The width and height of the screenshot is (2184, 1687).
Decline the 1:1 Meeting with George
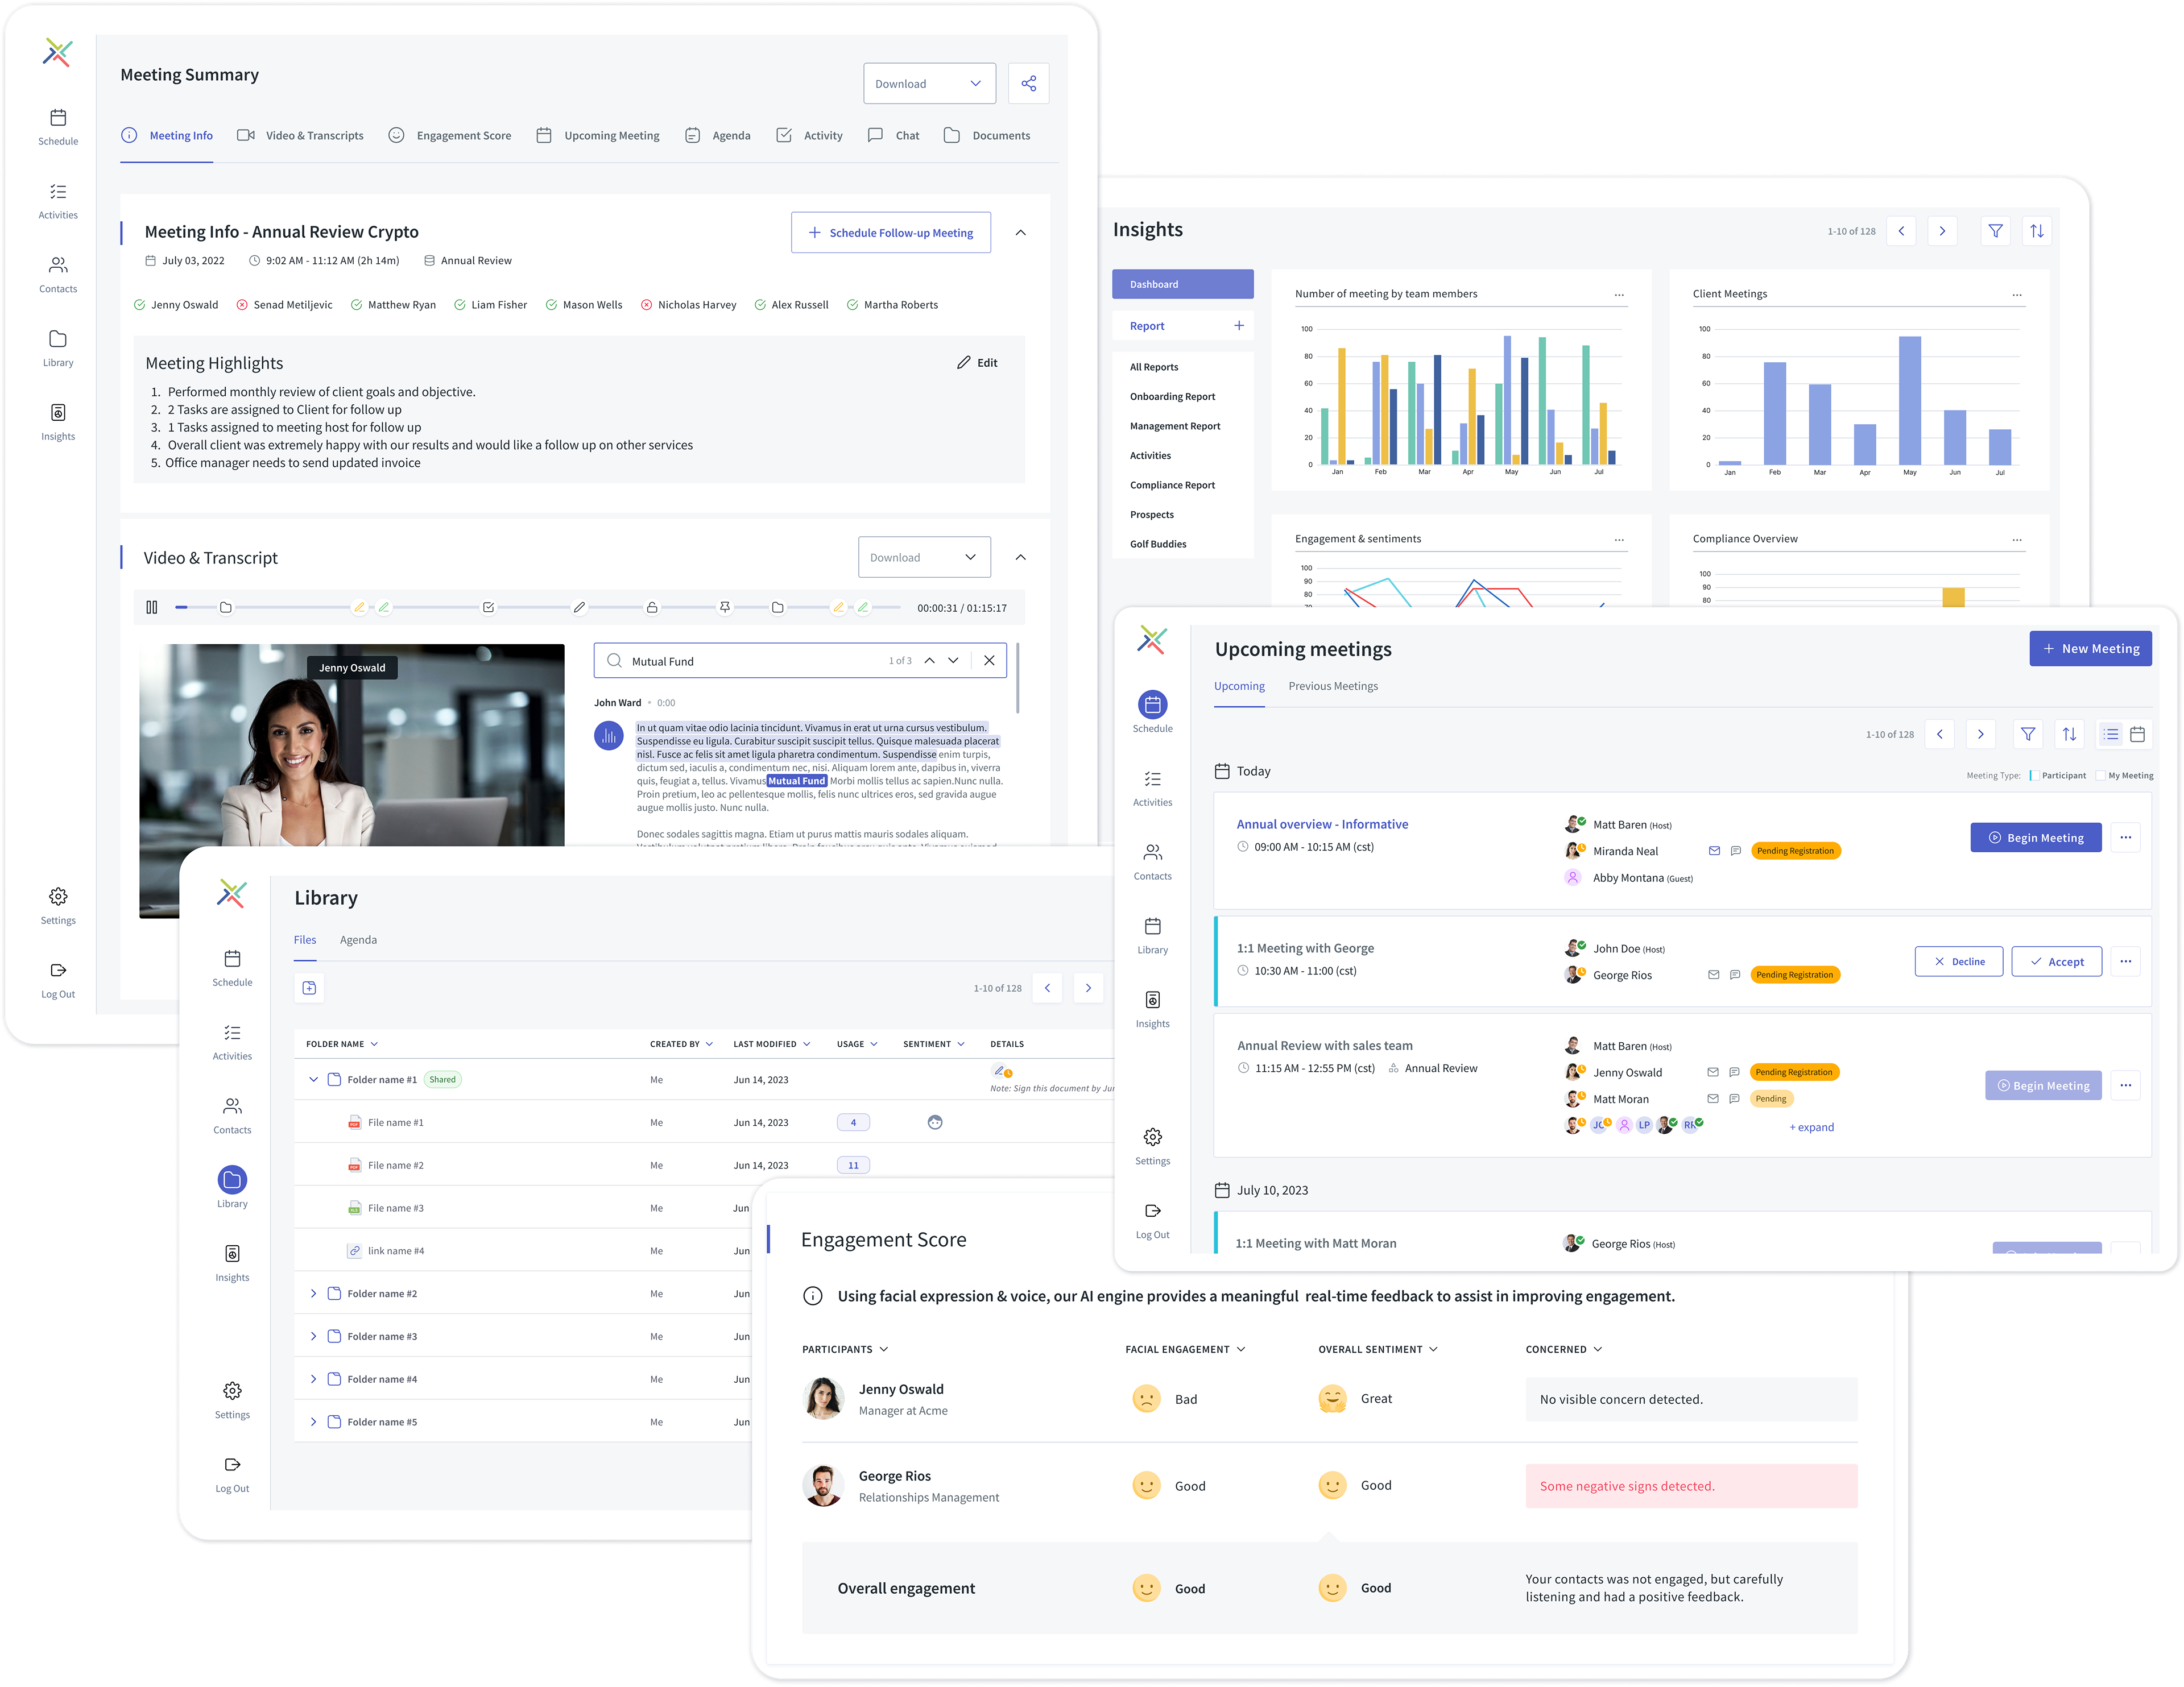coord(1958,962)
